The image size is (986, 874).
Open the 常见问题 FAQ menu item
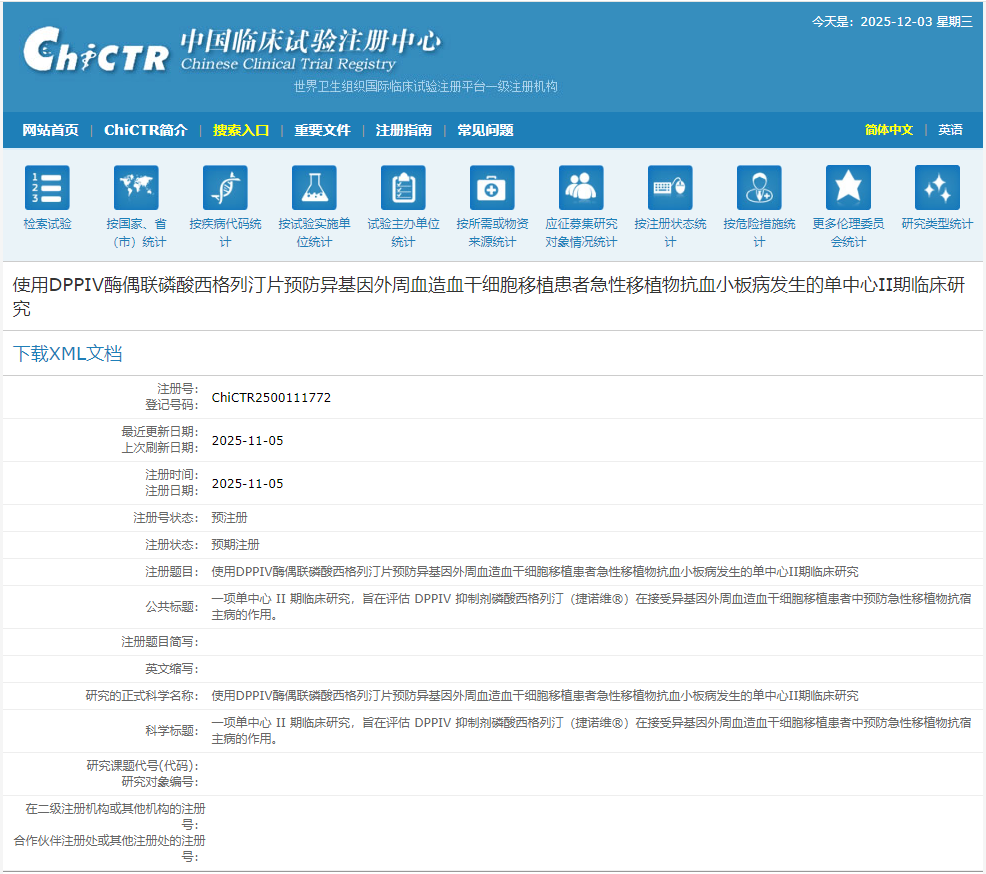coord(485,130)
